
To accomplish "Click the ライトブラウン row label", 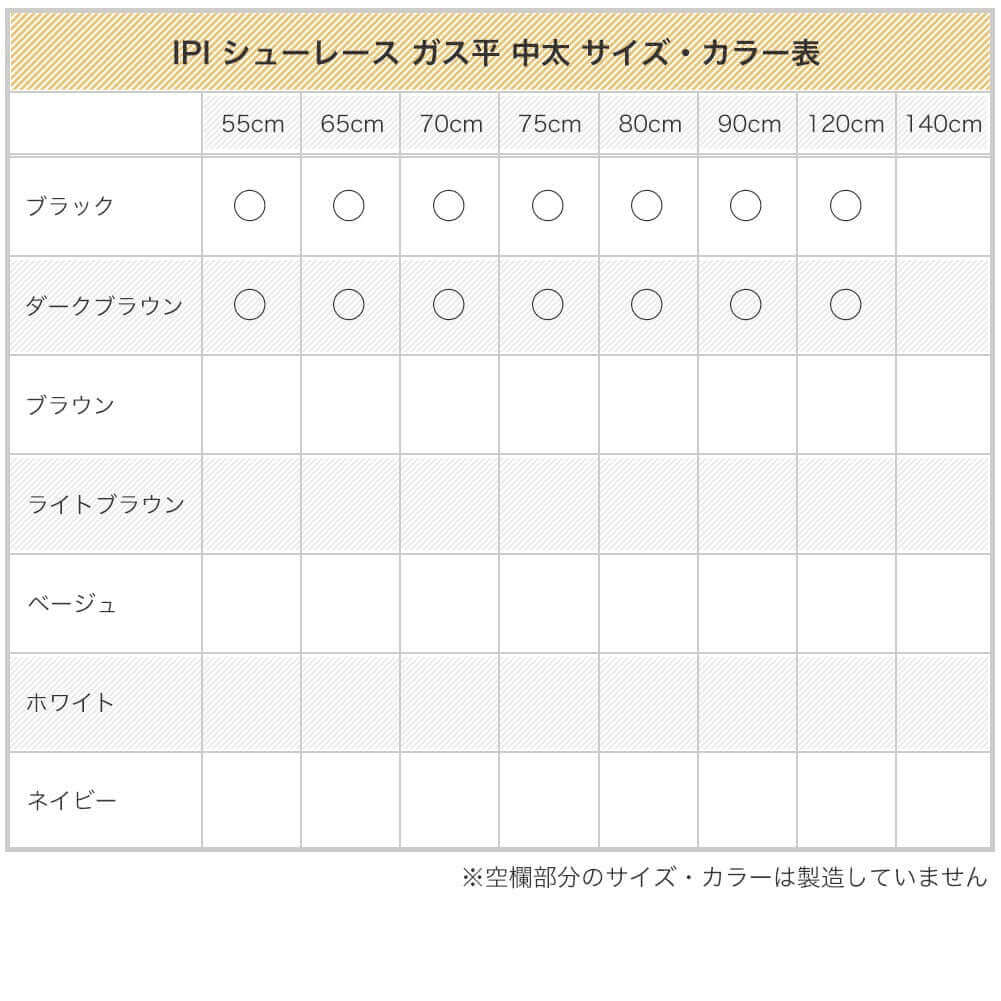I will [x=105, y=504].
